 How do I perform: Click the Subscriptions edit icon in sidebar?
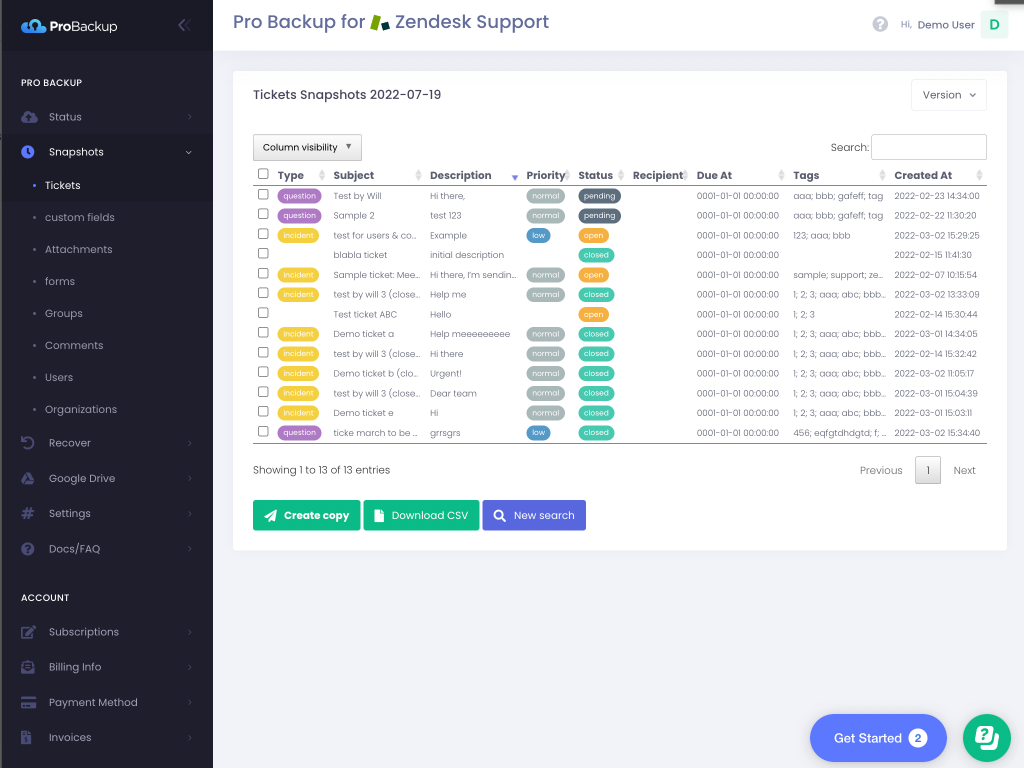(29, 632)
